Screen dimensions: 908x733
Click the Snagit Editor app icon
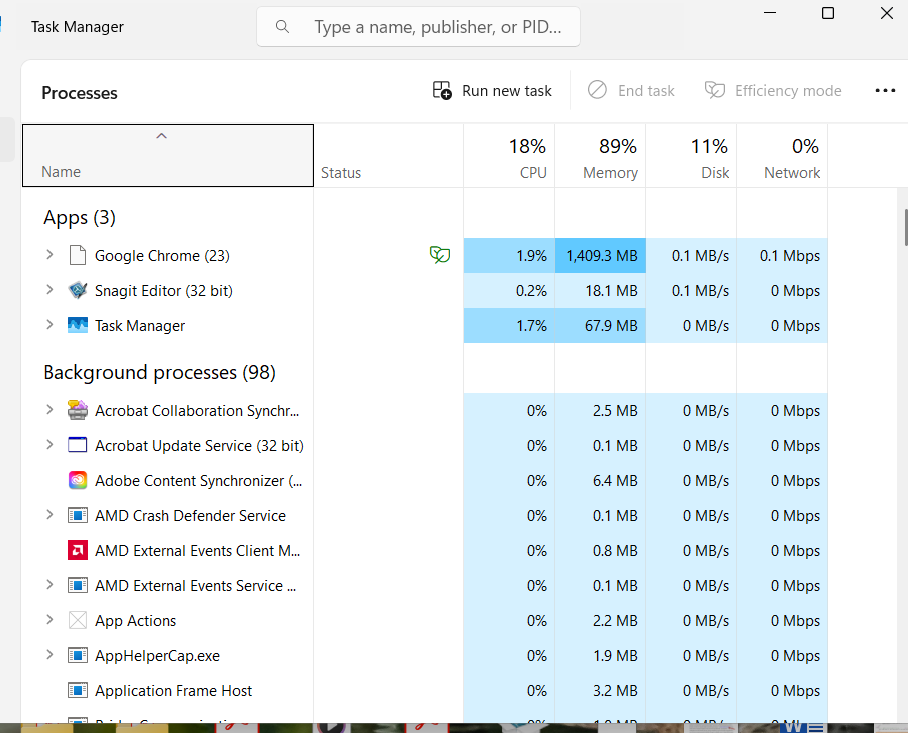click(78, 290)
